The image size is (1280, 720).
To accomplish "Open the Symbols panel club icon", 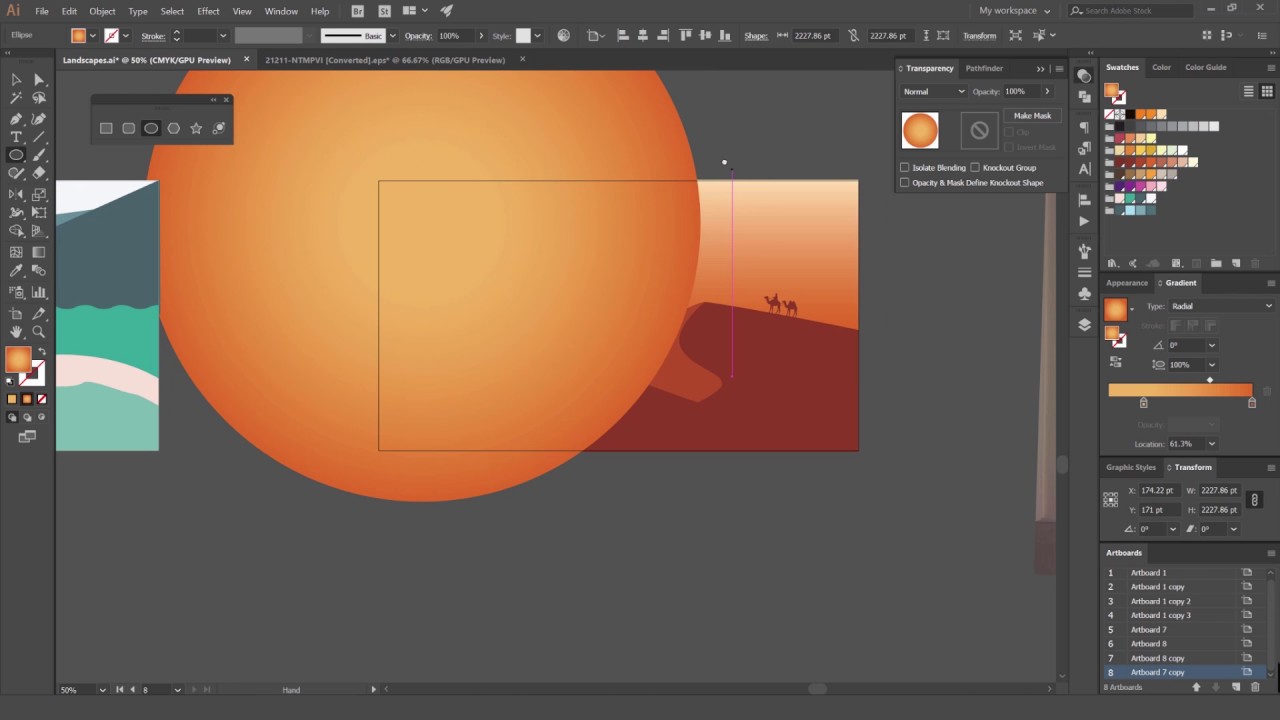I will (x=1084, y=294).
